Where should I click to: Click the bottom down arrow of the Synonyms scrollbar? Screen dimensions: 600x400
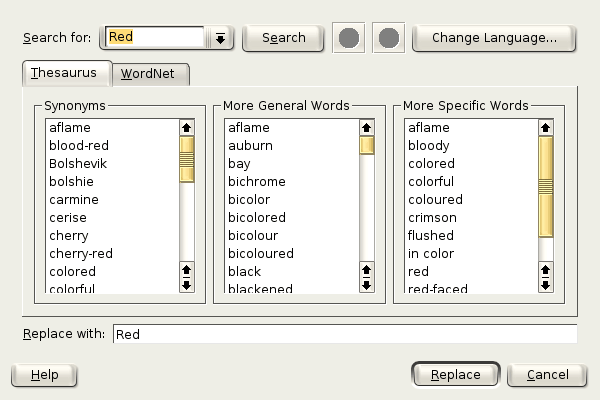click(186, 286)
